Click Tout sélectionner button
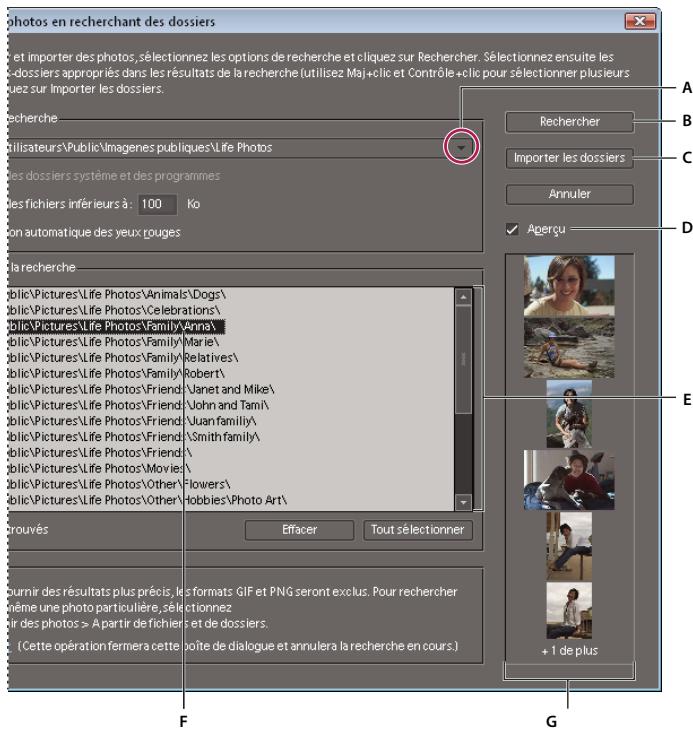This screenshot has height=729, width=693. (x=417, y=530)
